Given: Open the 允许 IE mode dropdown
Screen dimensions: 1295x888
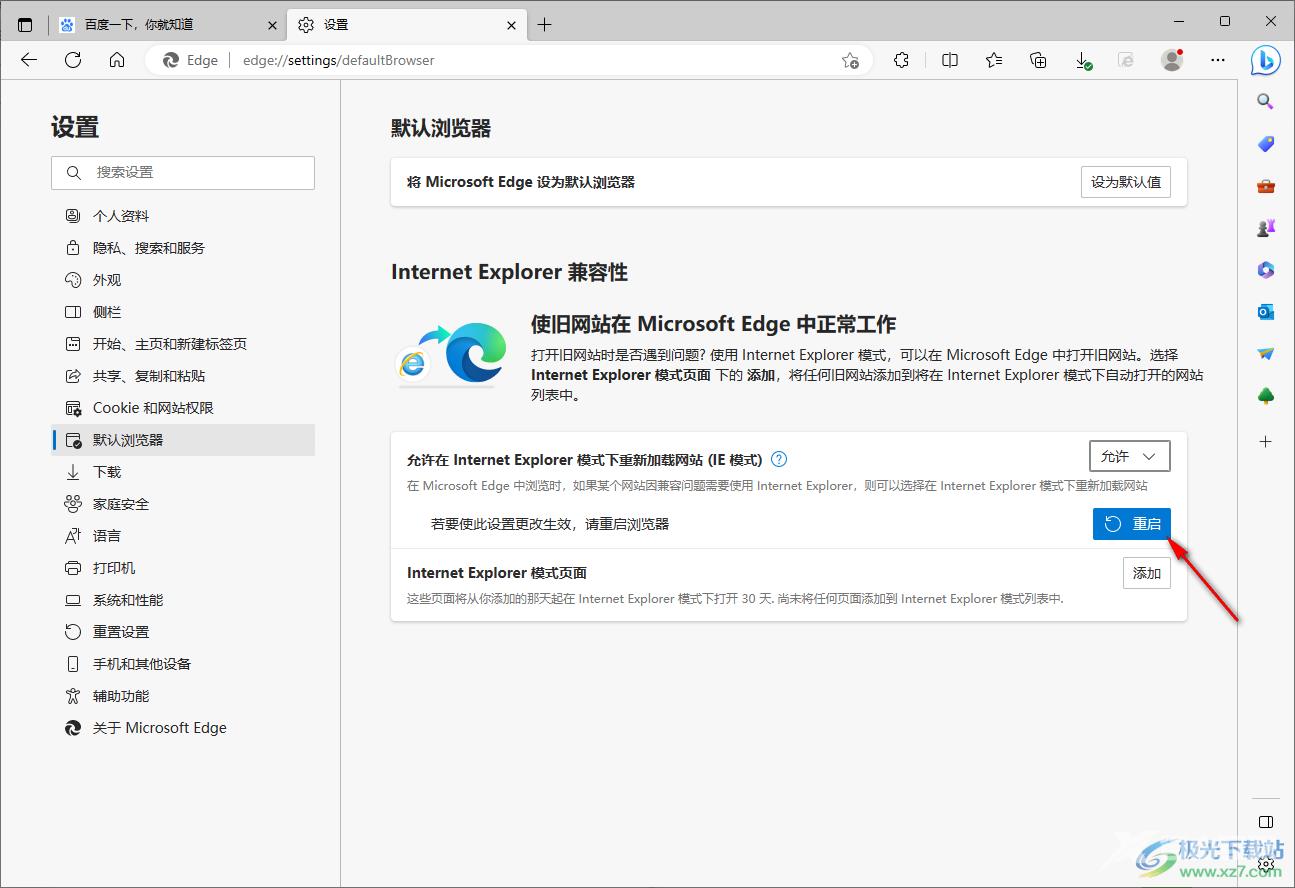Looking at the screenshot, I should pos(1129,456).
